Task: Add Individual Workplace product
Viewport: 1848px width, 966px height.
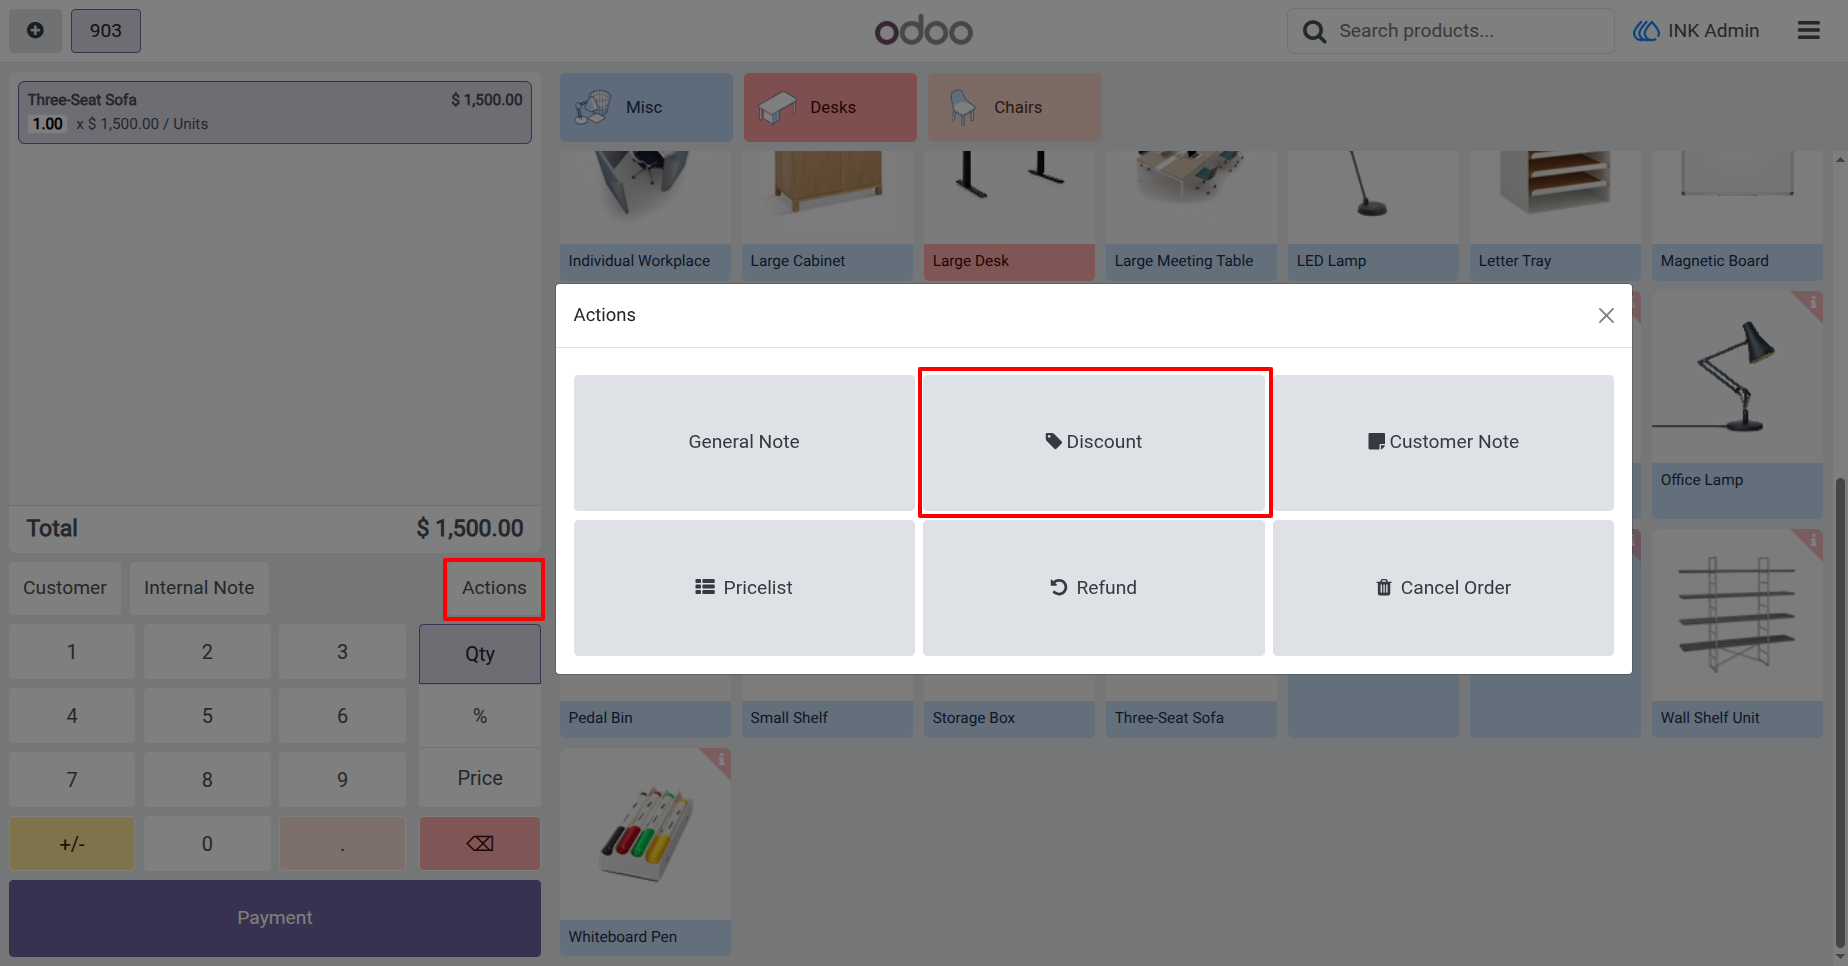Action: point(646,216)
